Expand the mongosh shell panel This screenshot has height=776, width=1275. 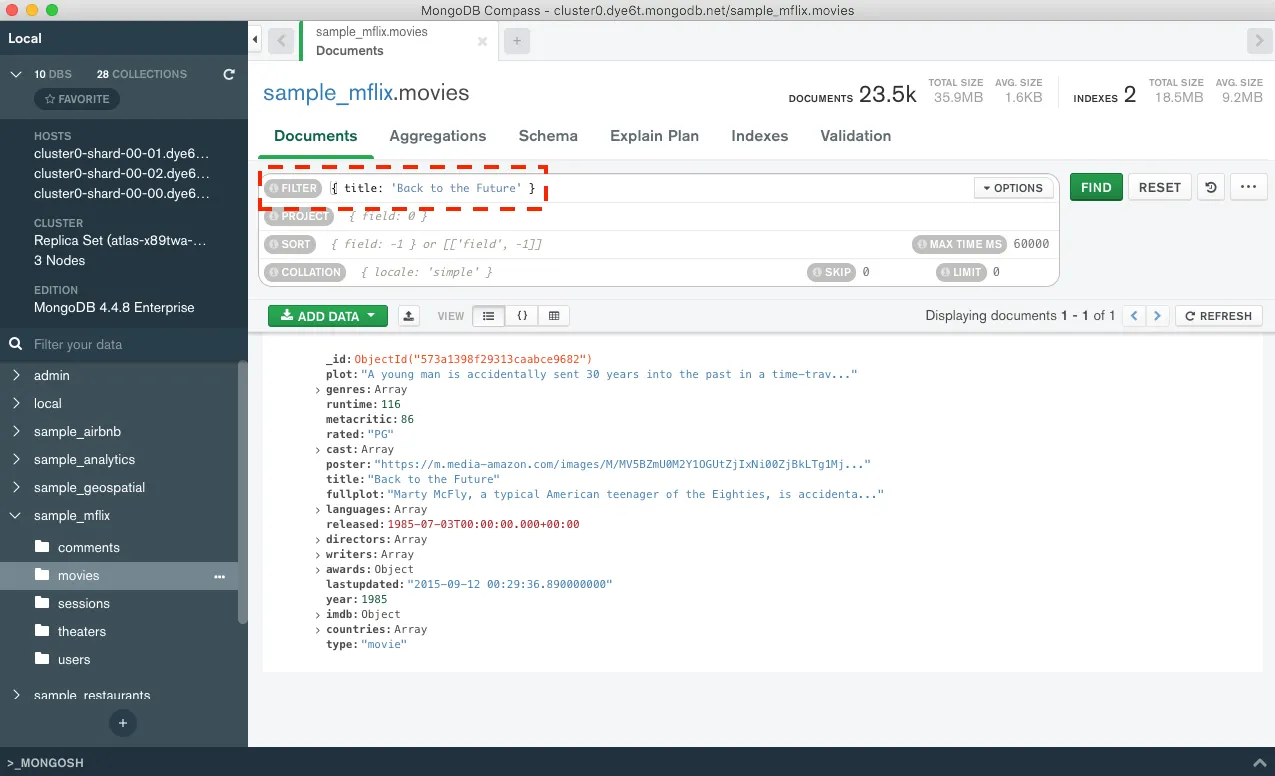(1259, 763)
